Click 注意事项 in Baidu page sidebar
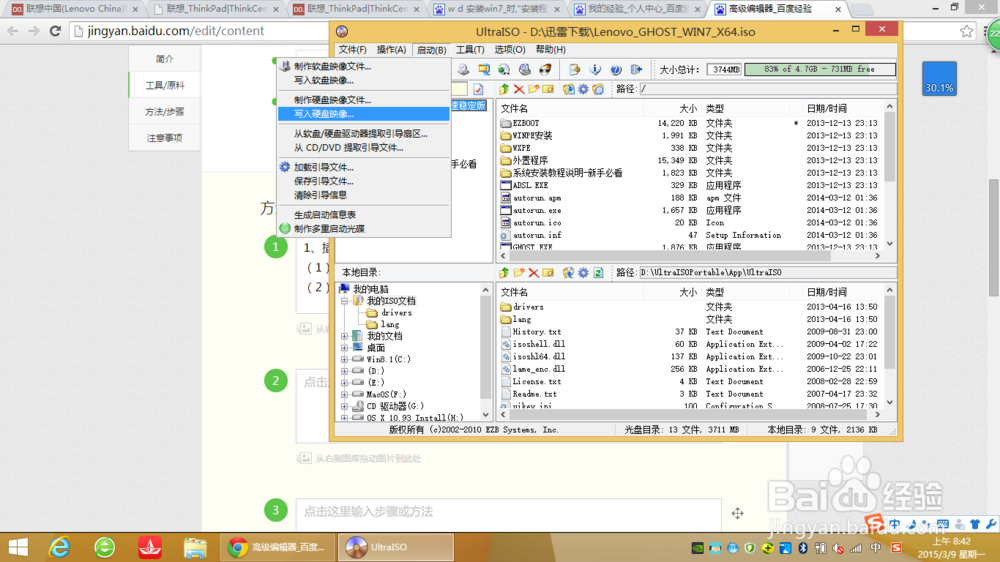1000x562 pixels. coord(165,138)
